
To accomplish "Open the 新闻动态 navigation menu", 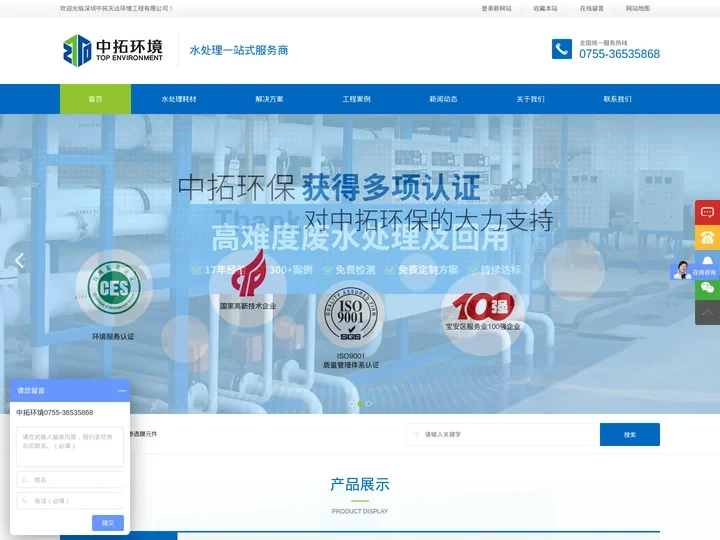I will [x=443, y=99].
